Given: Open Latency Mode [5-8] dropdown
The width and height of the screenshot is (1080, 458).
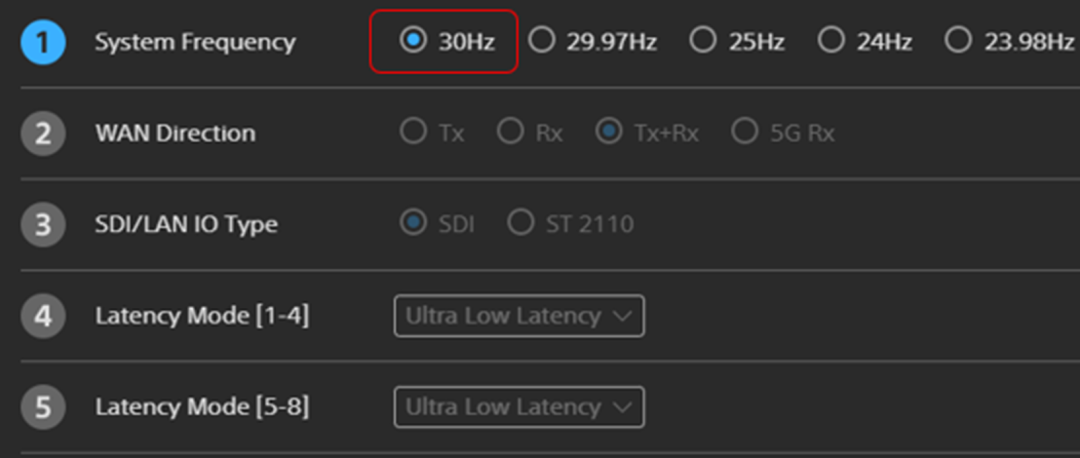Looking at the screenshot, I should click(519, 407).
